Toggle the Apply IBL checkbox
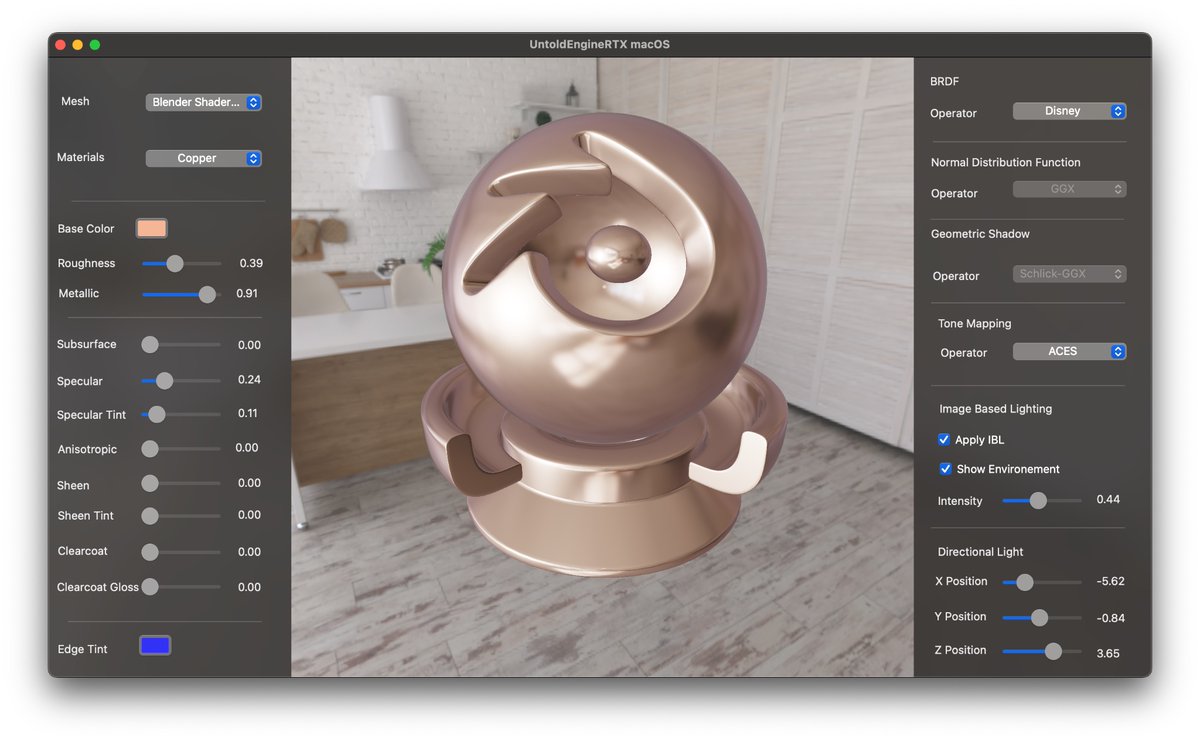This screenshot has width=1200, height=741. (944, 439)
